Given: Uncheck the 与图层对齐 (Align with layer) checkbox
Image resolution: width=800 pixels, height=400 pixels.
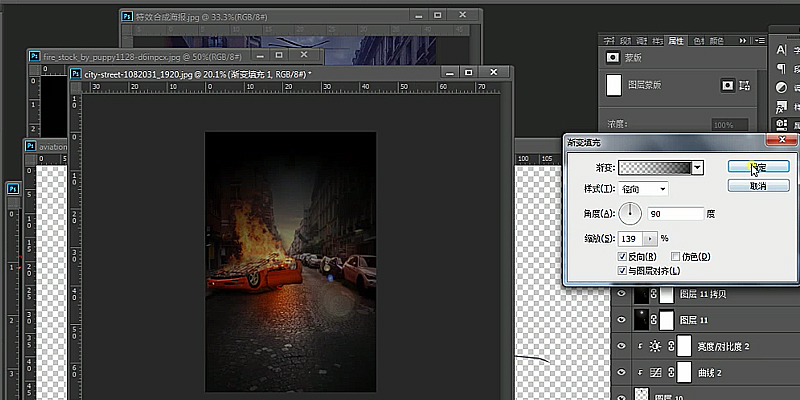Looking at the screenshot, I should (x=622, y=271).
